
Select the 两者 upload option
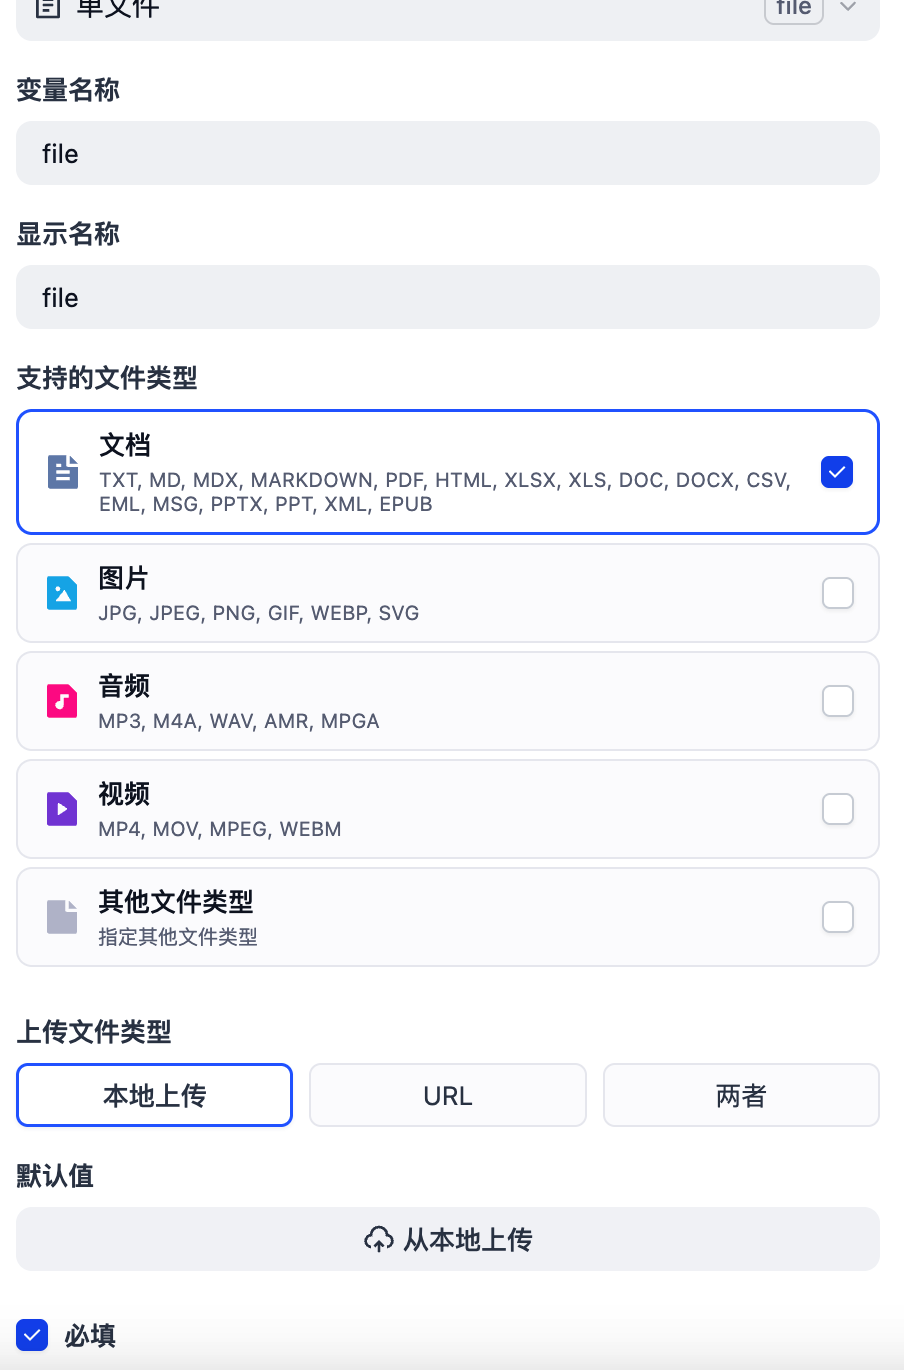(x=740, y=1095)
